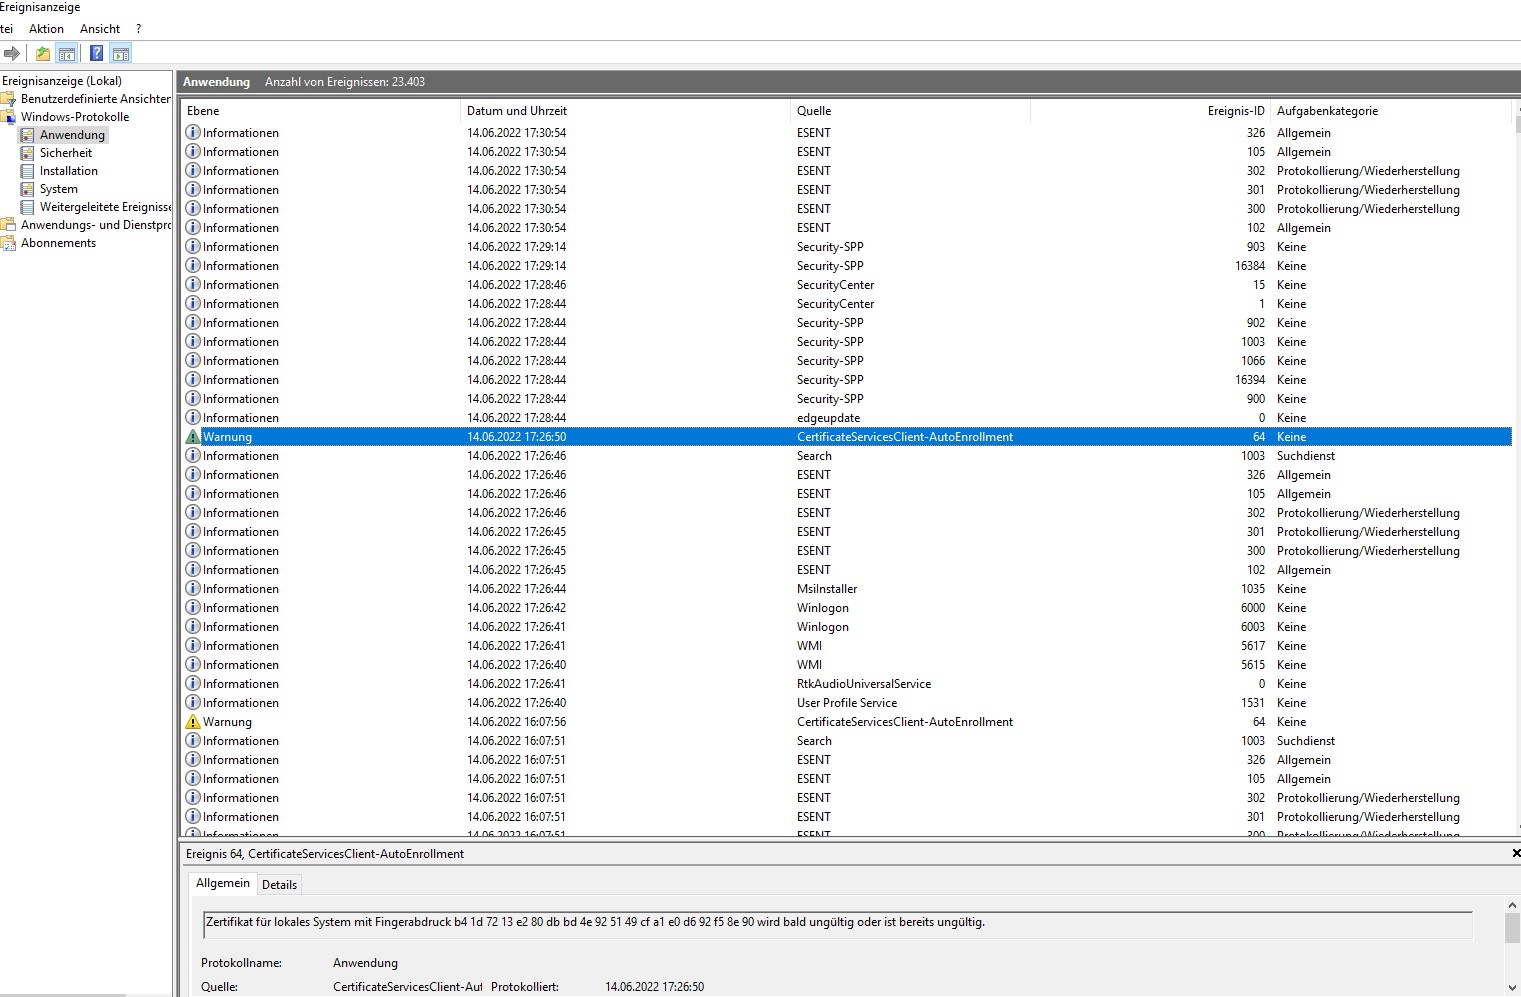The height and width of the screenshot is (997, 1521).
Task: Click the preview pane scrollbar up arrow
Action: click(x=1512, y=905)
